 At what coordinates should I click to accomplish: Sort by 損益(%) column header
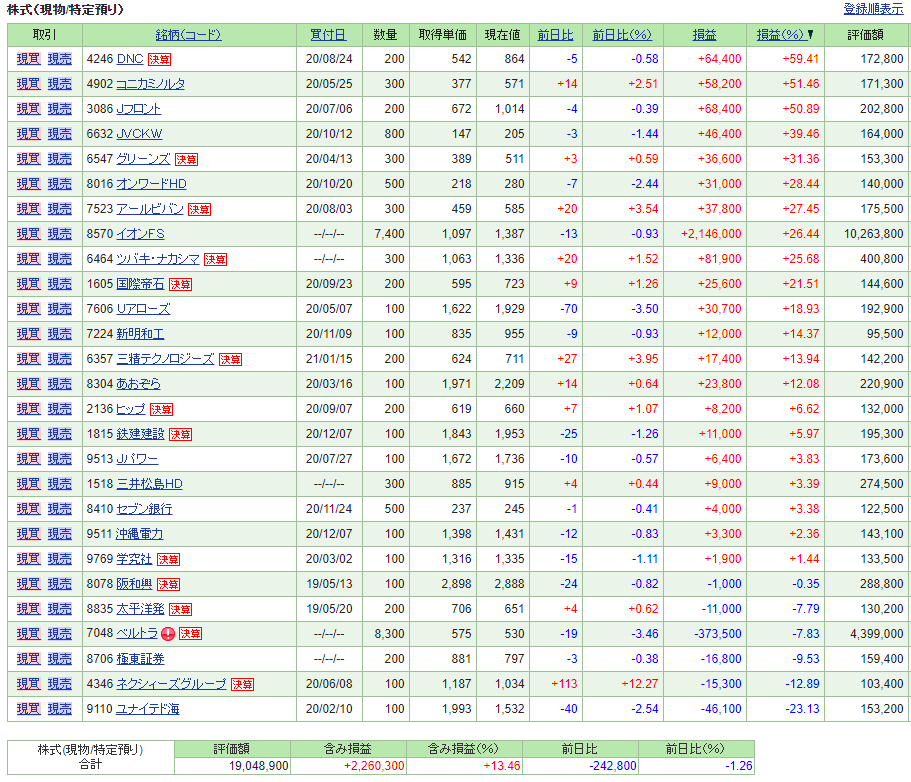[x=780, y=35]
